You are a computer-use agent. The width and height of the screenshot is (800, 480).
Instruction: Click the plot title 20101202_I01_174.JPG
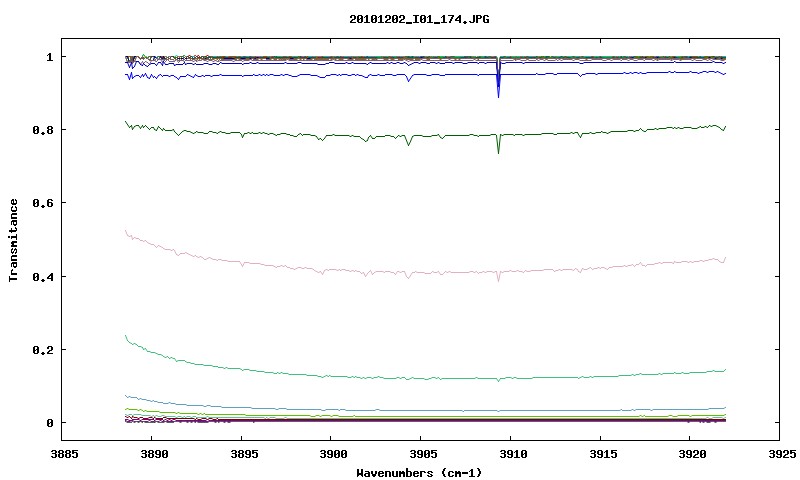click(x=419, y=19)
